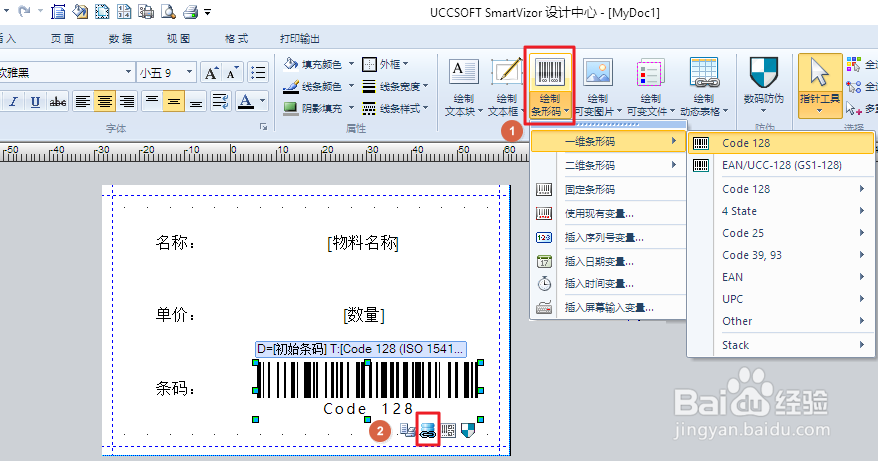The image size is (878, 461).
Task: Click 数码防伪 digital anti-counterfeit shield
Action: [x=764, y=84]
